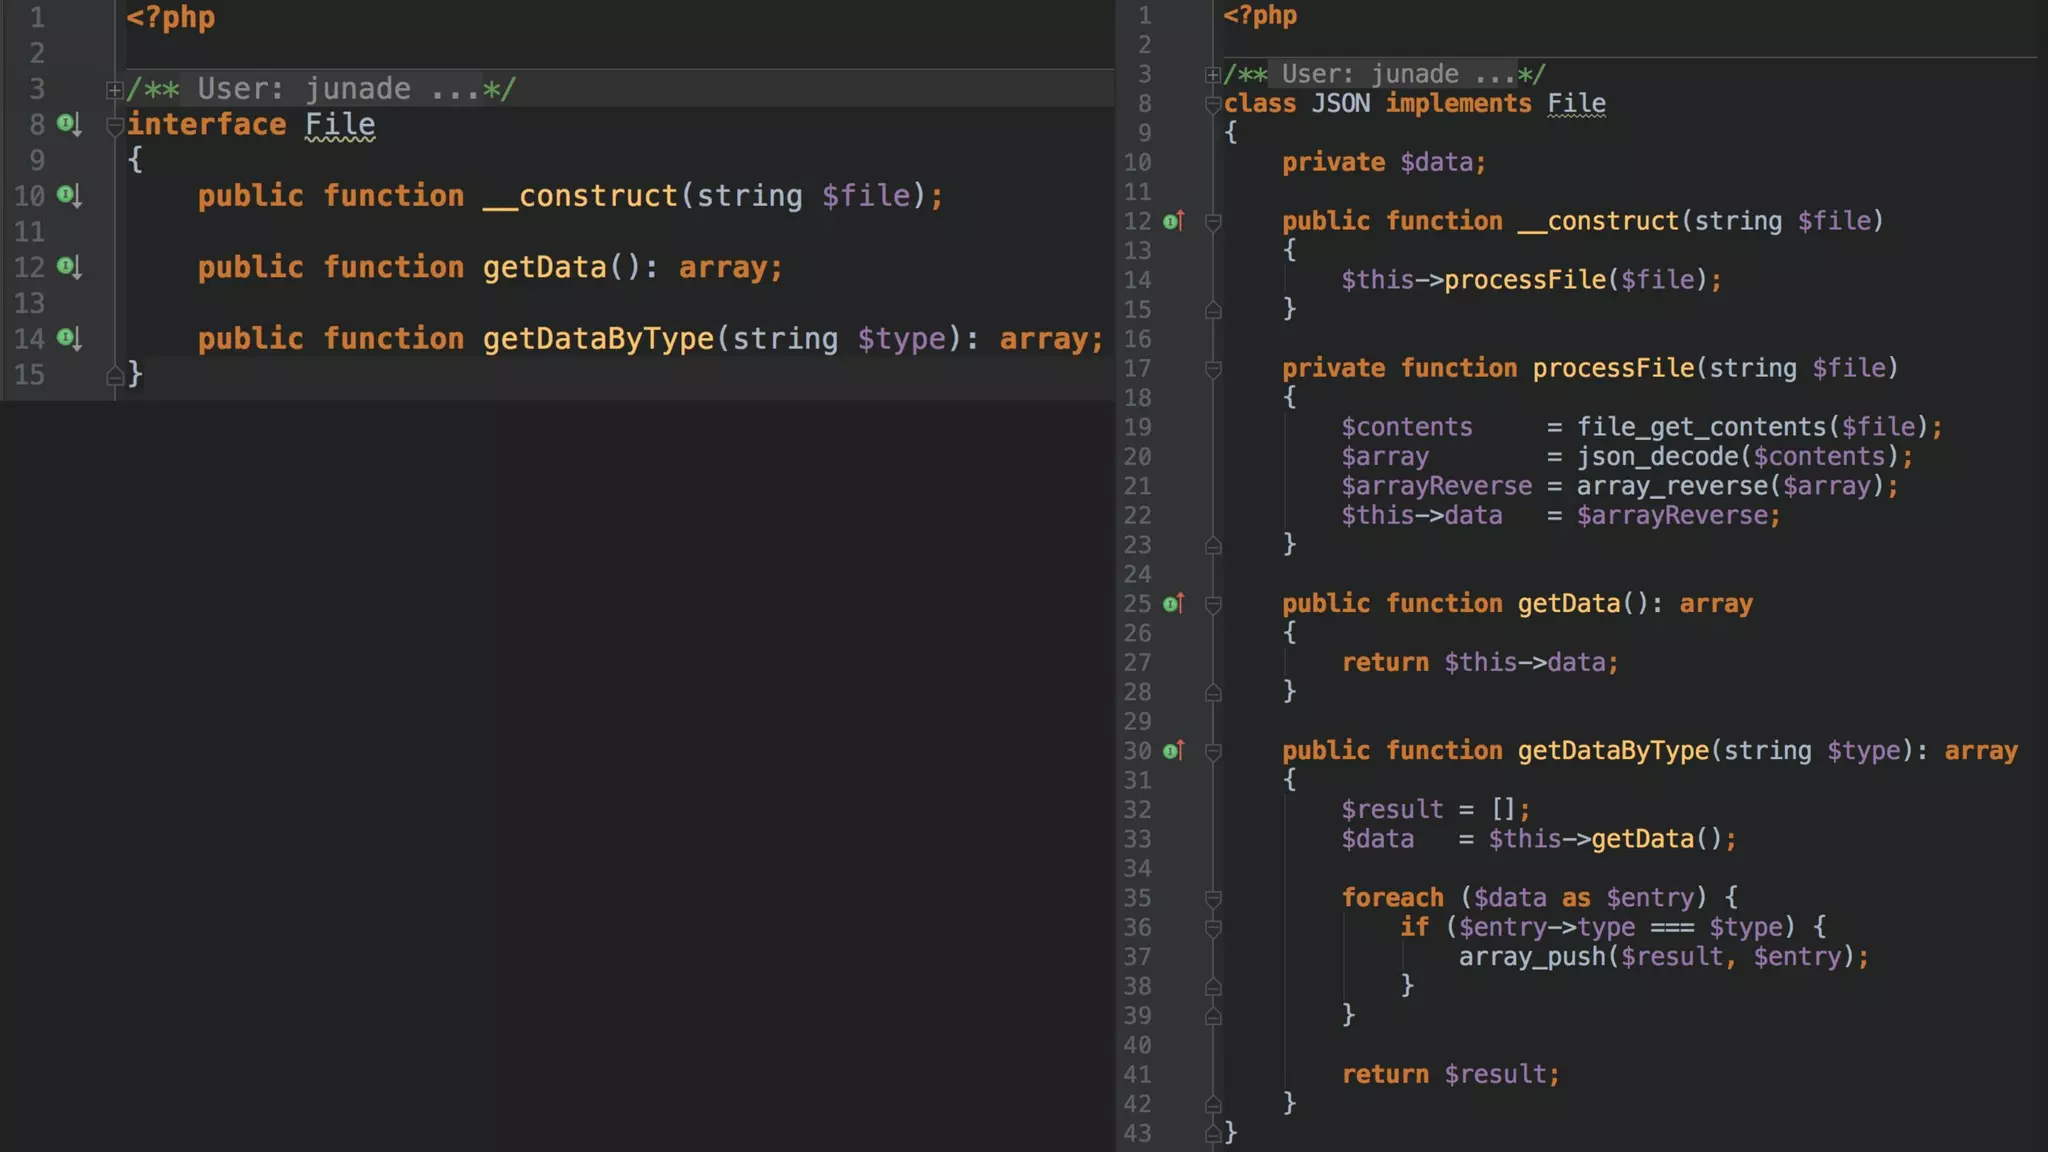Click the fold-end marker at the JSON class closing brace
Screen dimensions: 2048x1152
pyautogui.click(x=1213, y=1133)
